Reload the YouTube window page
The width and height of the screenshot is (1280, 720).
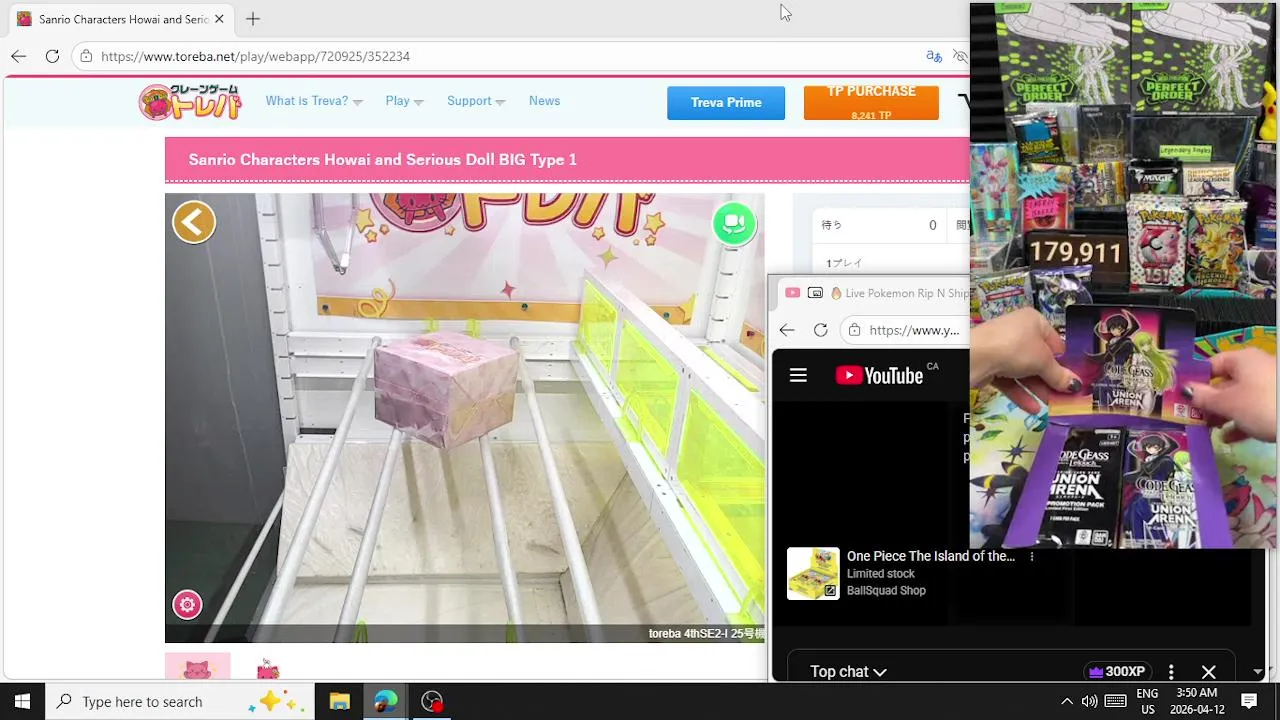(x=820, y=330)
